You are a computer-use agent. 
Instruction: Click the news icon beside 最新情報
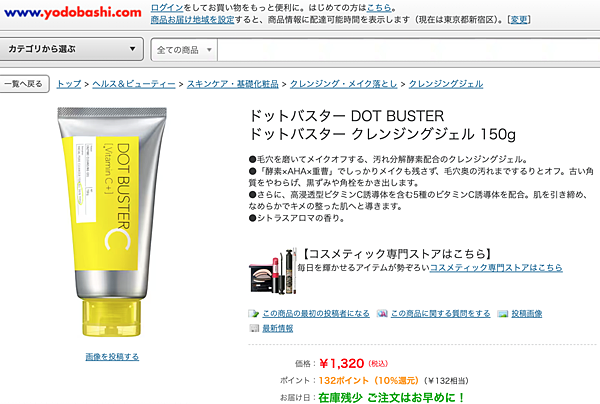coord(254,328)
